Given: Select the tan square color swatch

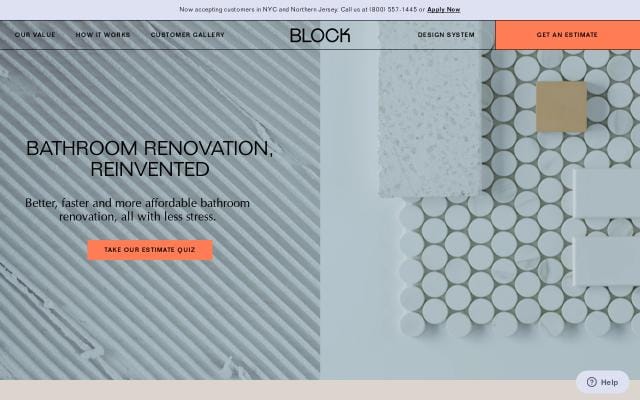Looking at the screenshot, I should click(x=561, y=107).
